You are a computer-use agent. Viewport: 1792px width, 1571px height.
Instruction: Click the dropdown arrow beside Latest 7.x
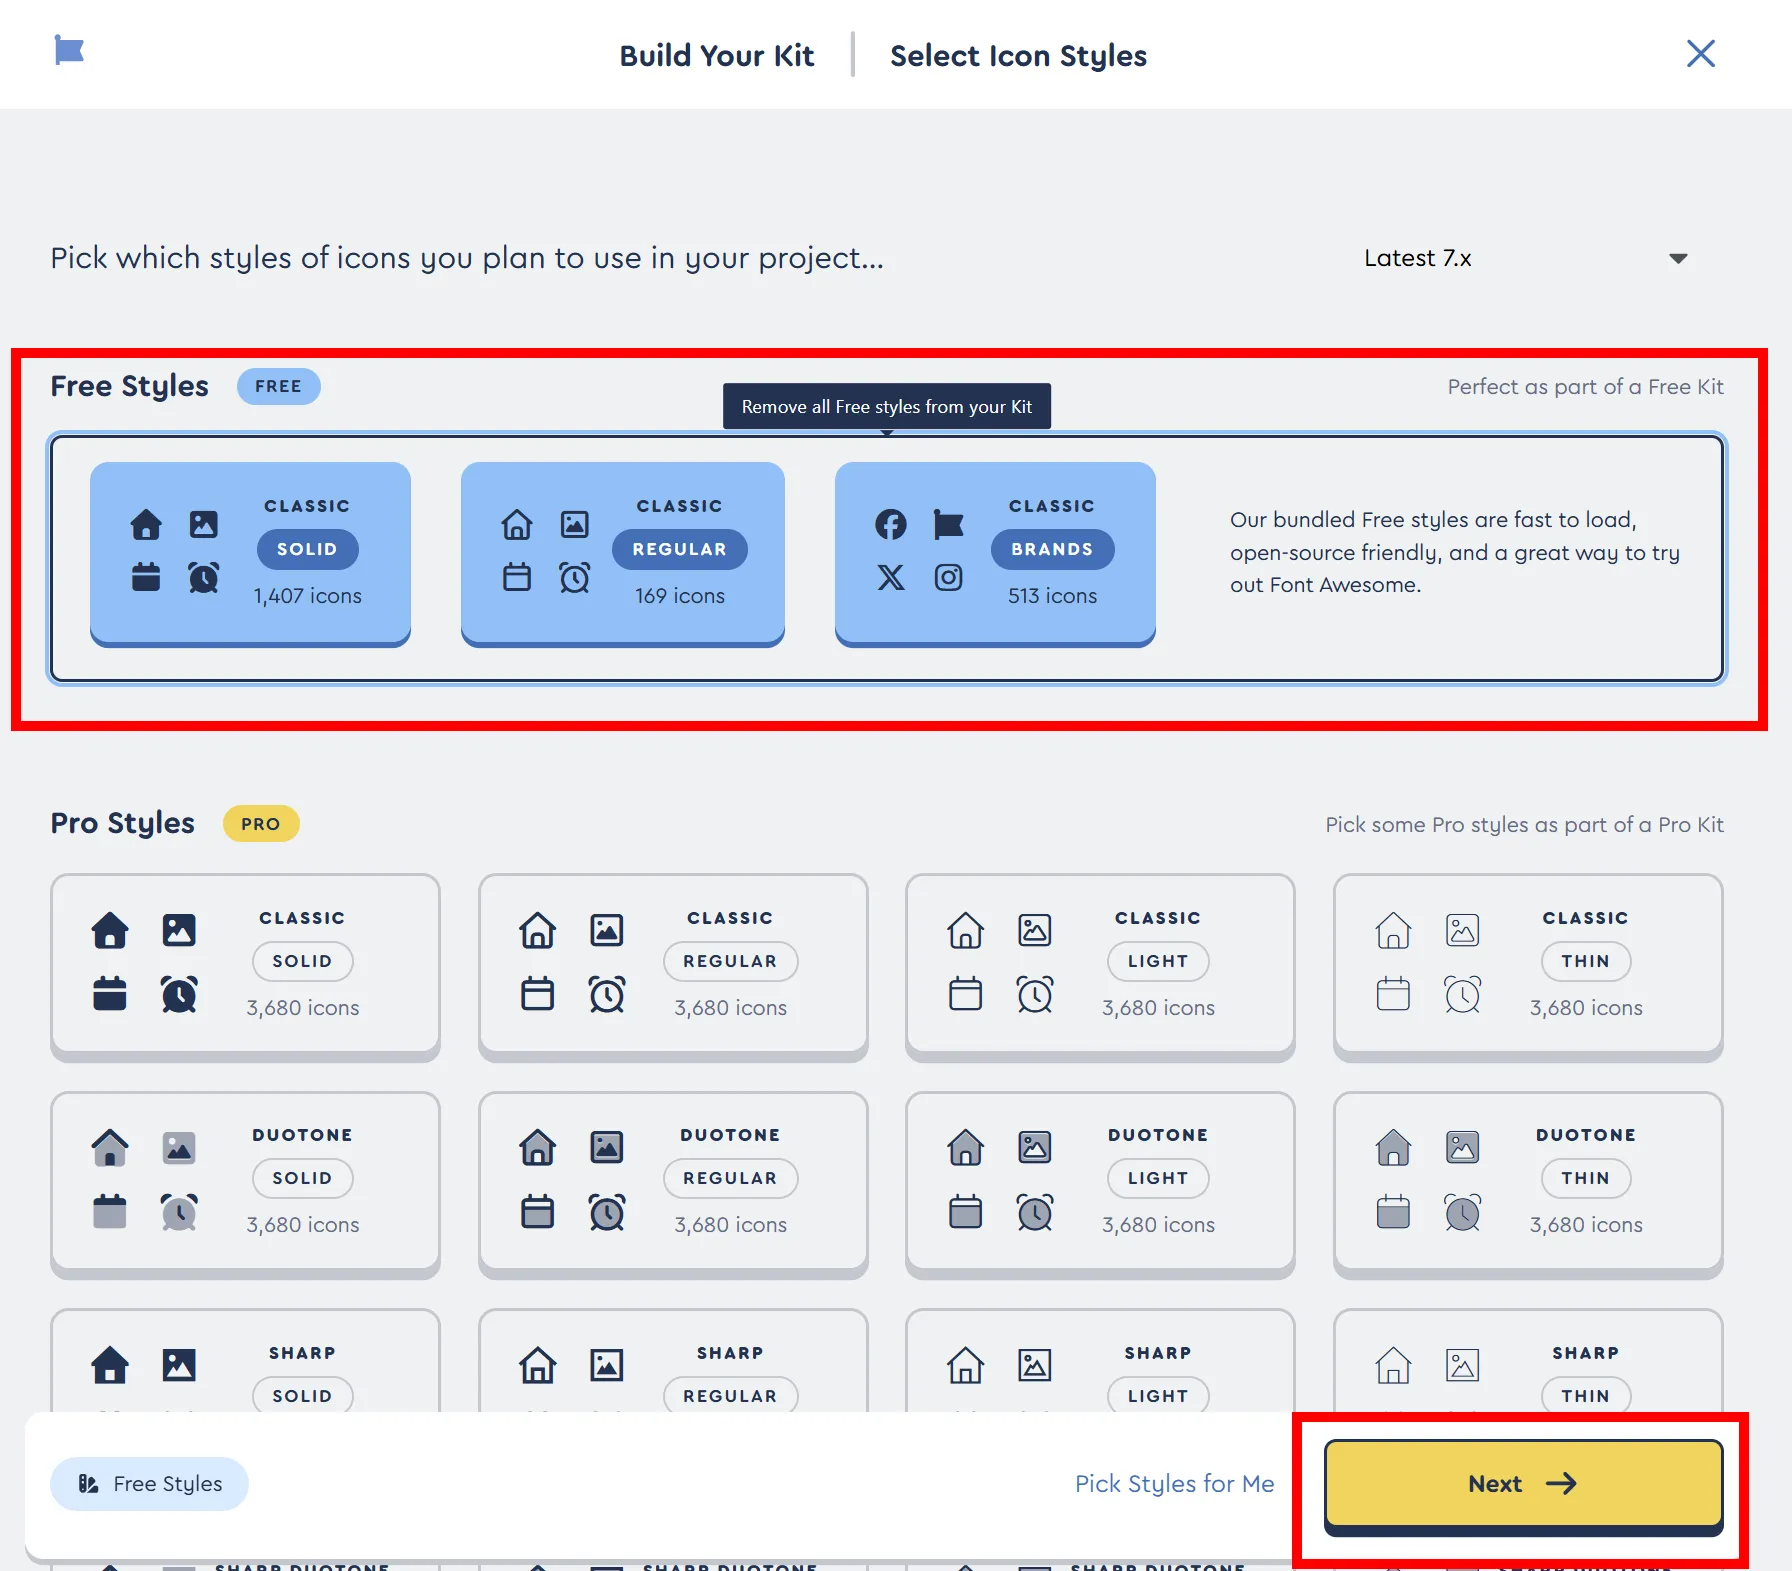point(1678,259)
